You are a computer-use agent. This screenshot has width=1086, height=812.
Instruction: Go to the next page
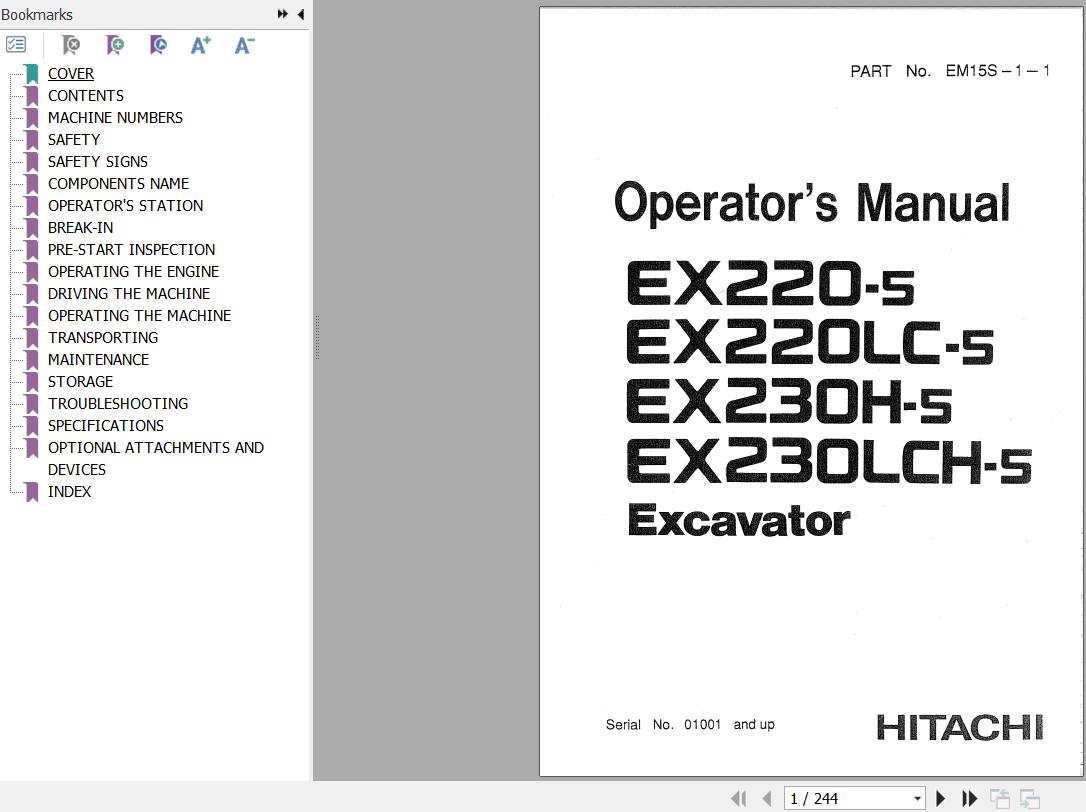click(941, 798)
